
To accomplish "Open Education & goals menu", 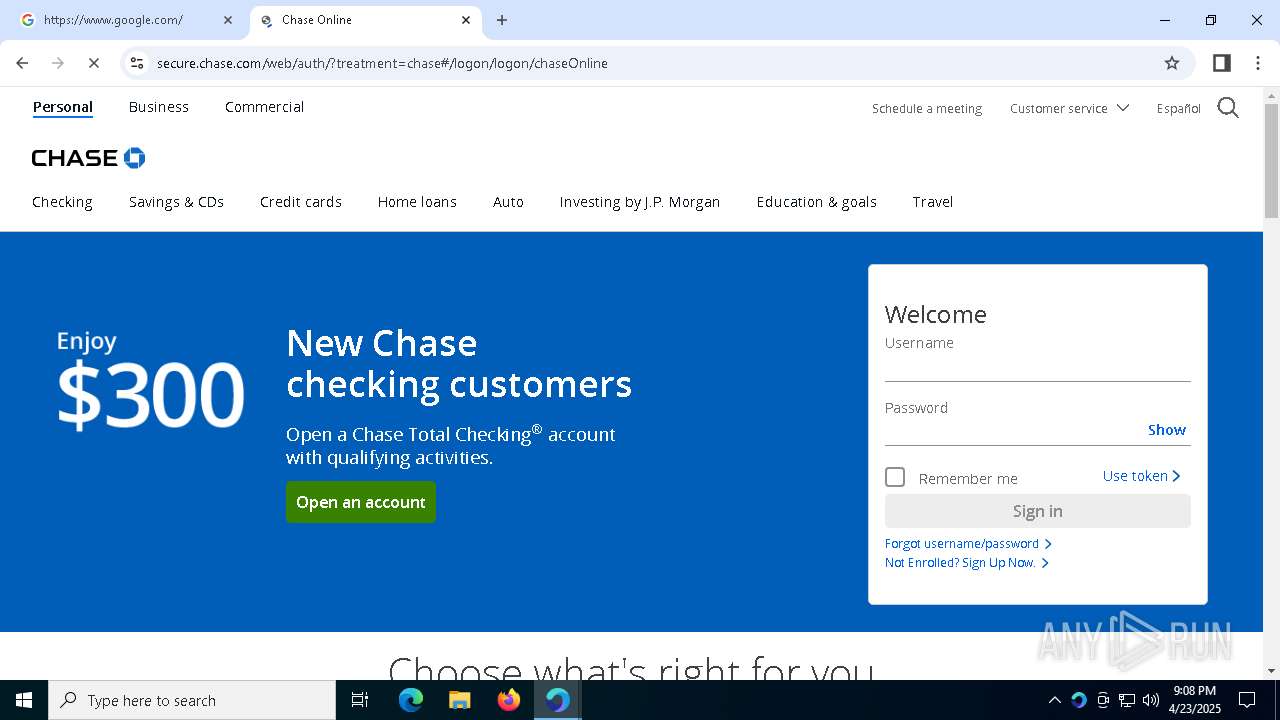I will pos(816,202).
